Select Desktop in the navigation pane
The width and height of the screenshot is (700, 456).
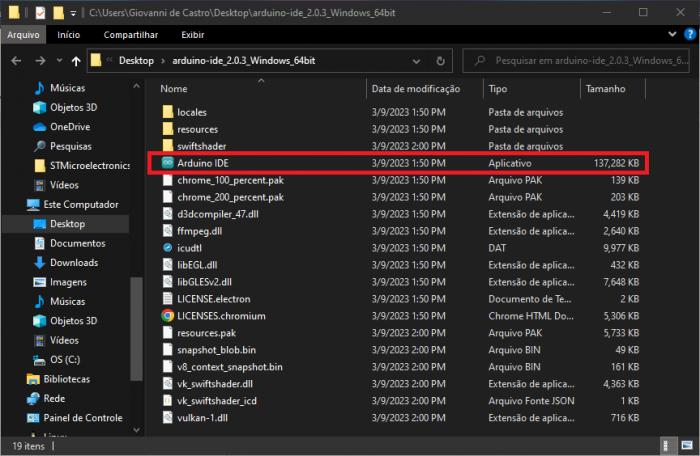point(66,224)
